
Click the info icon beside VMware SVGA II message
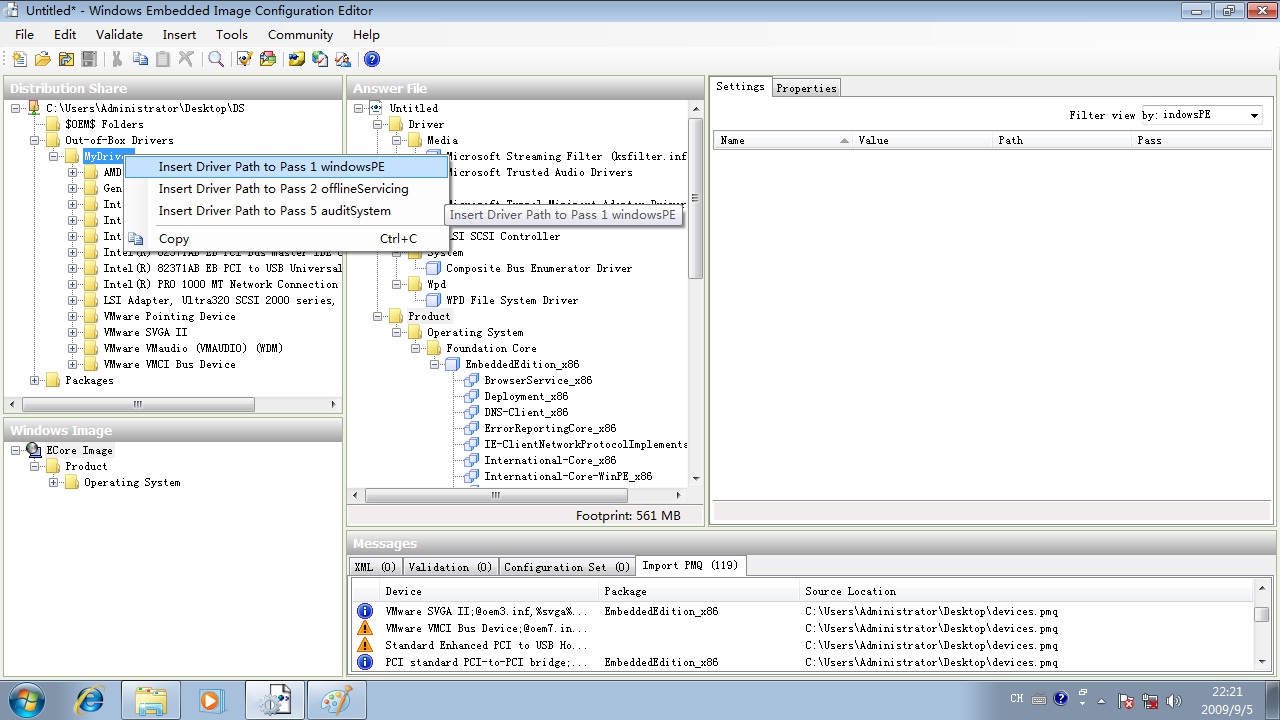point(365,611)
